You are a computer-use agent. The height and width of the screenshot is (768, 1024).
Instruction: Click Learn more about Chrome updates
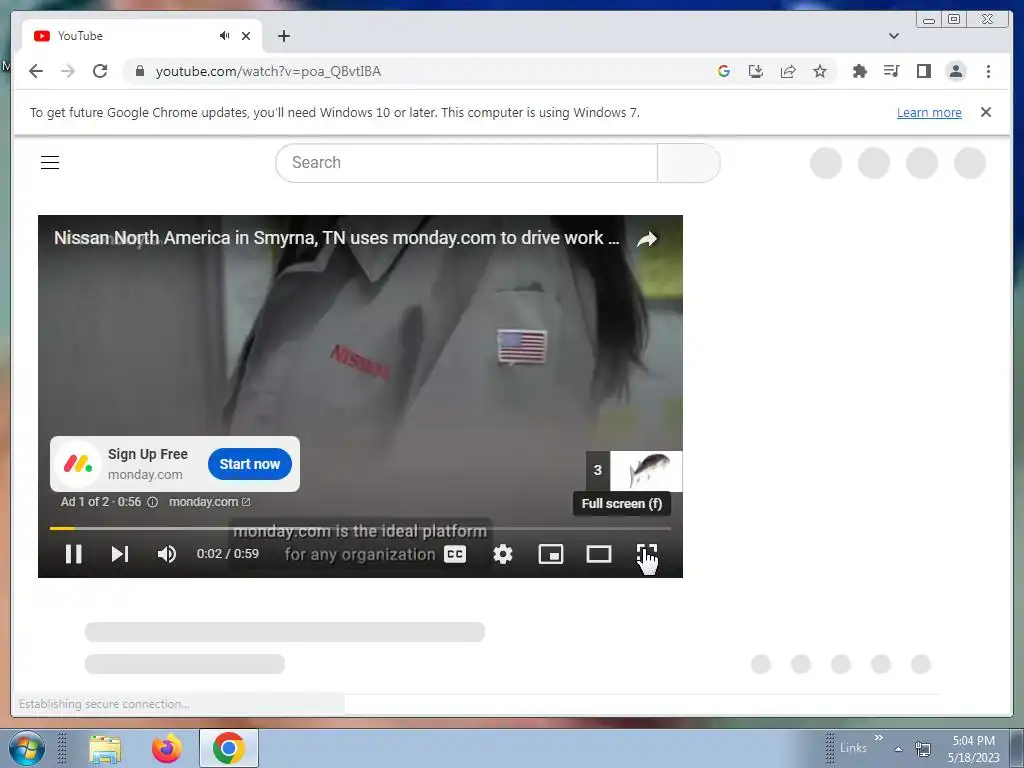pyautogui.click(x=929, y=112)
